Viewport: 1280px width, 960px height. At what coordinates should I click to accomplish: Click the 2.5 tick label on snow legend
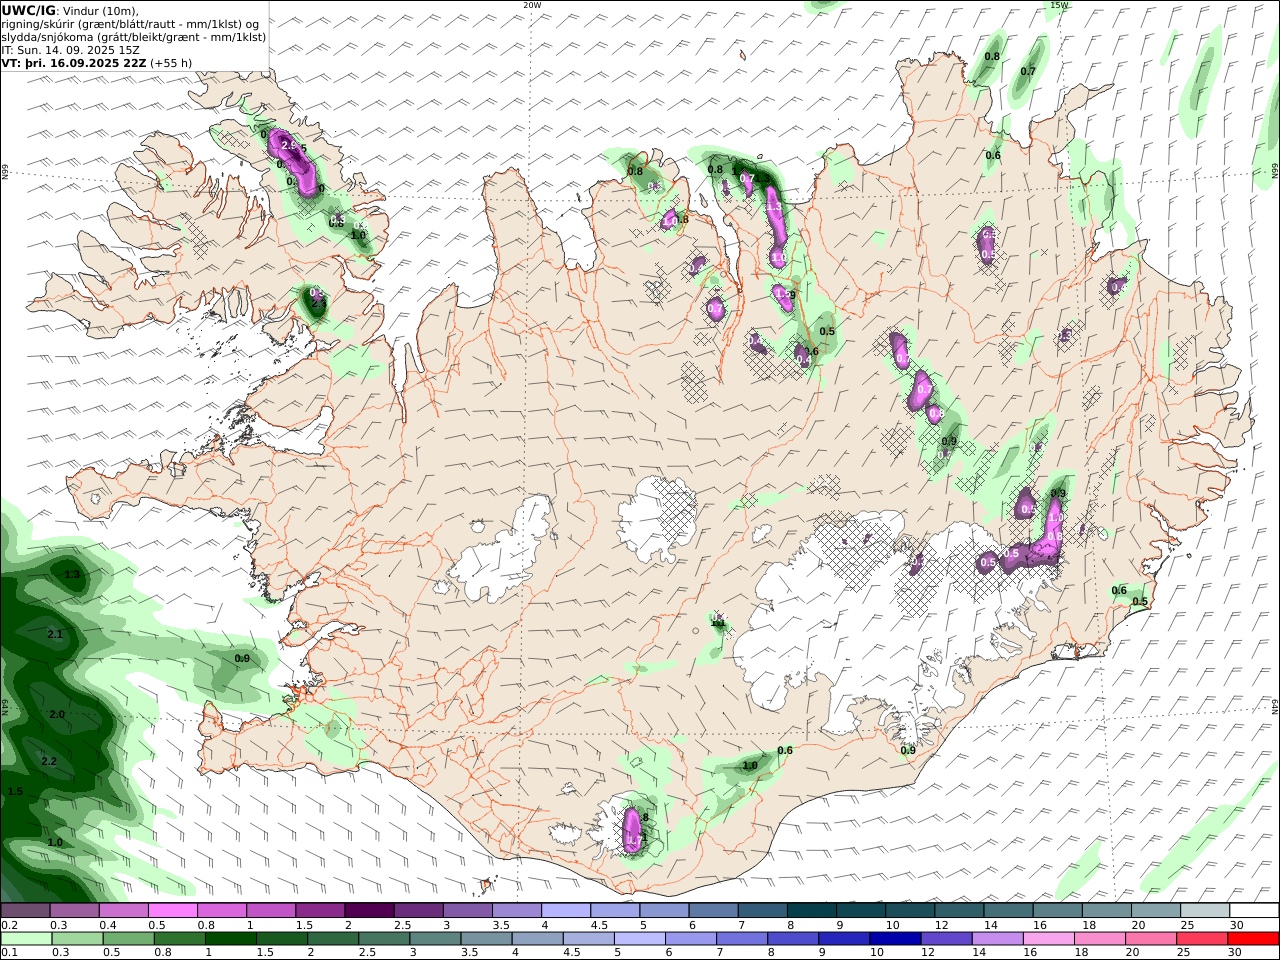pos(402,925)
